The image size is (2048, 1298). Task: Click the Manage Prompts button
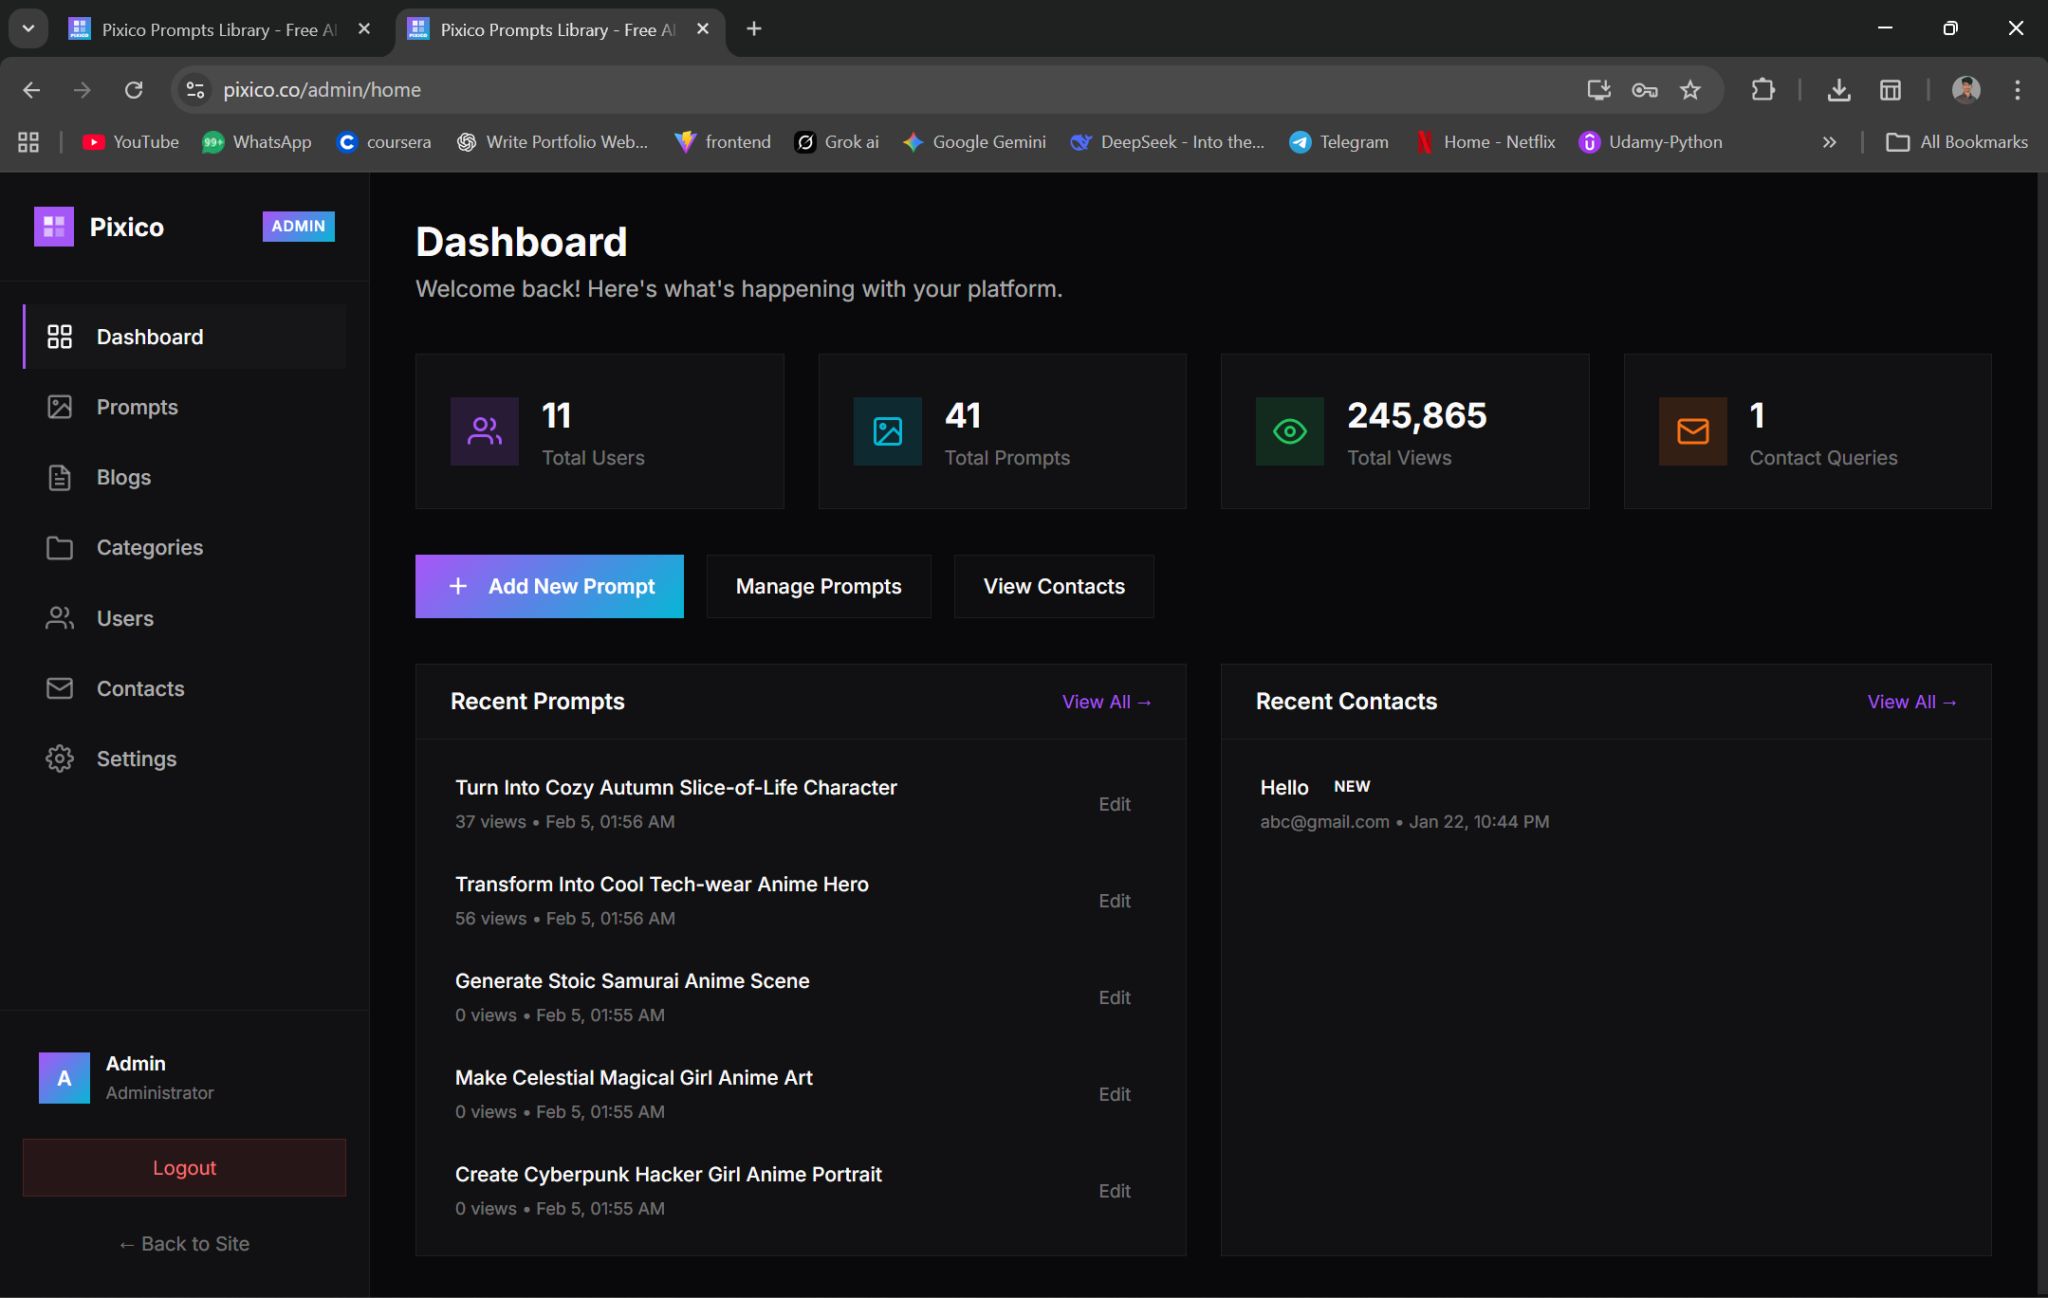click(818, 586)
